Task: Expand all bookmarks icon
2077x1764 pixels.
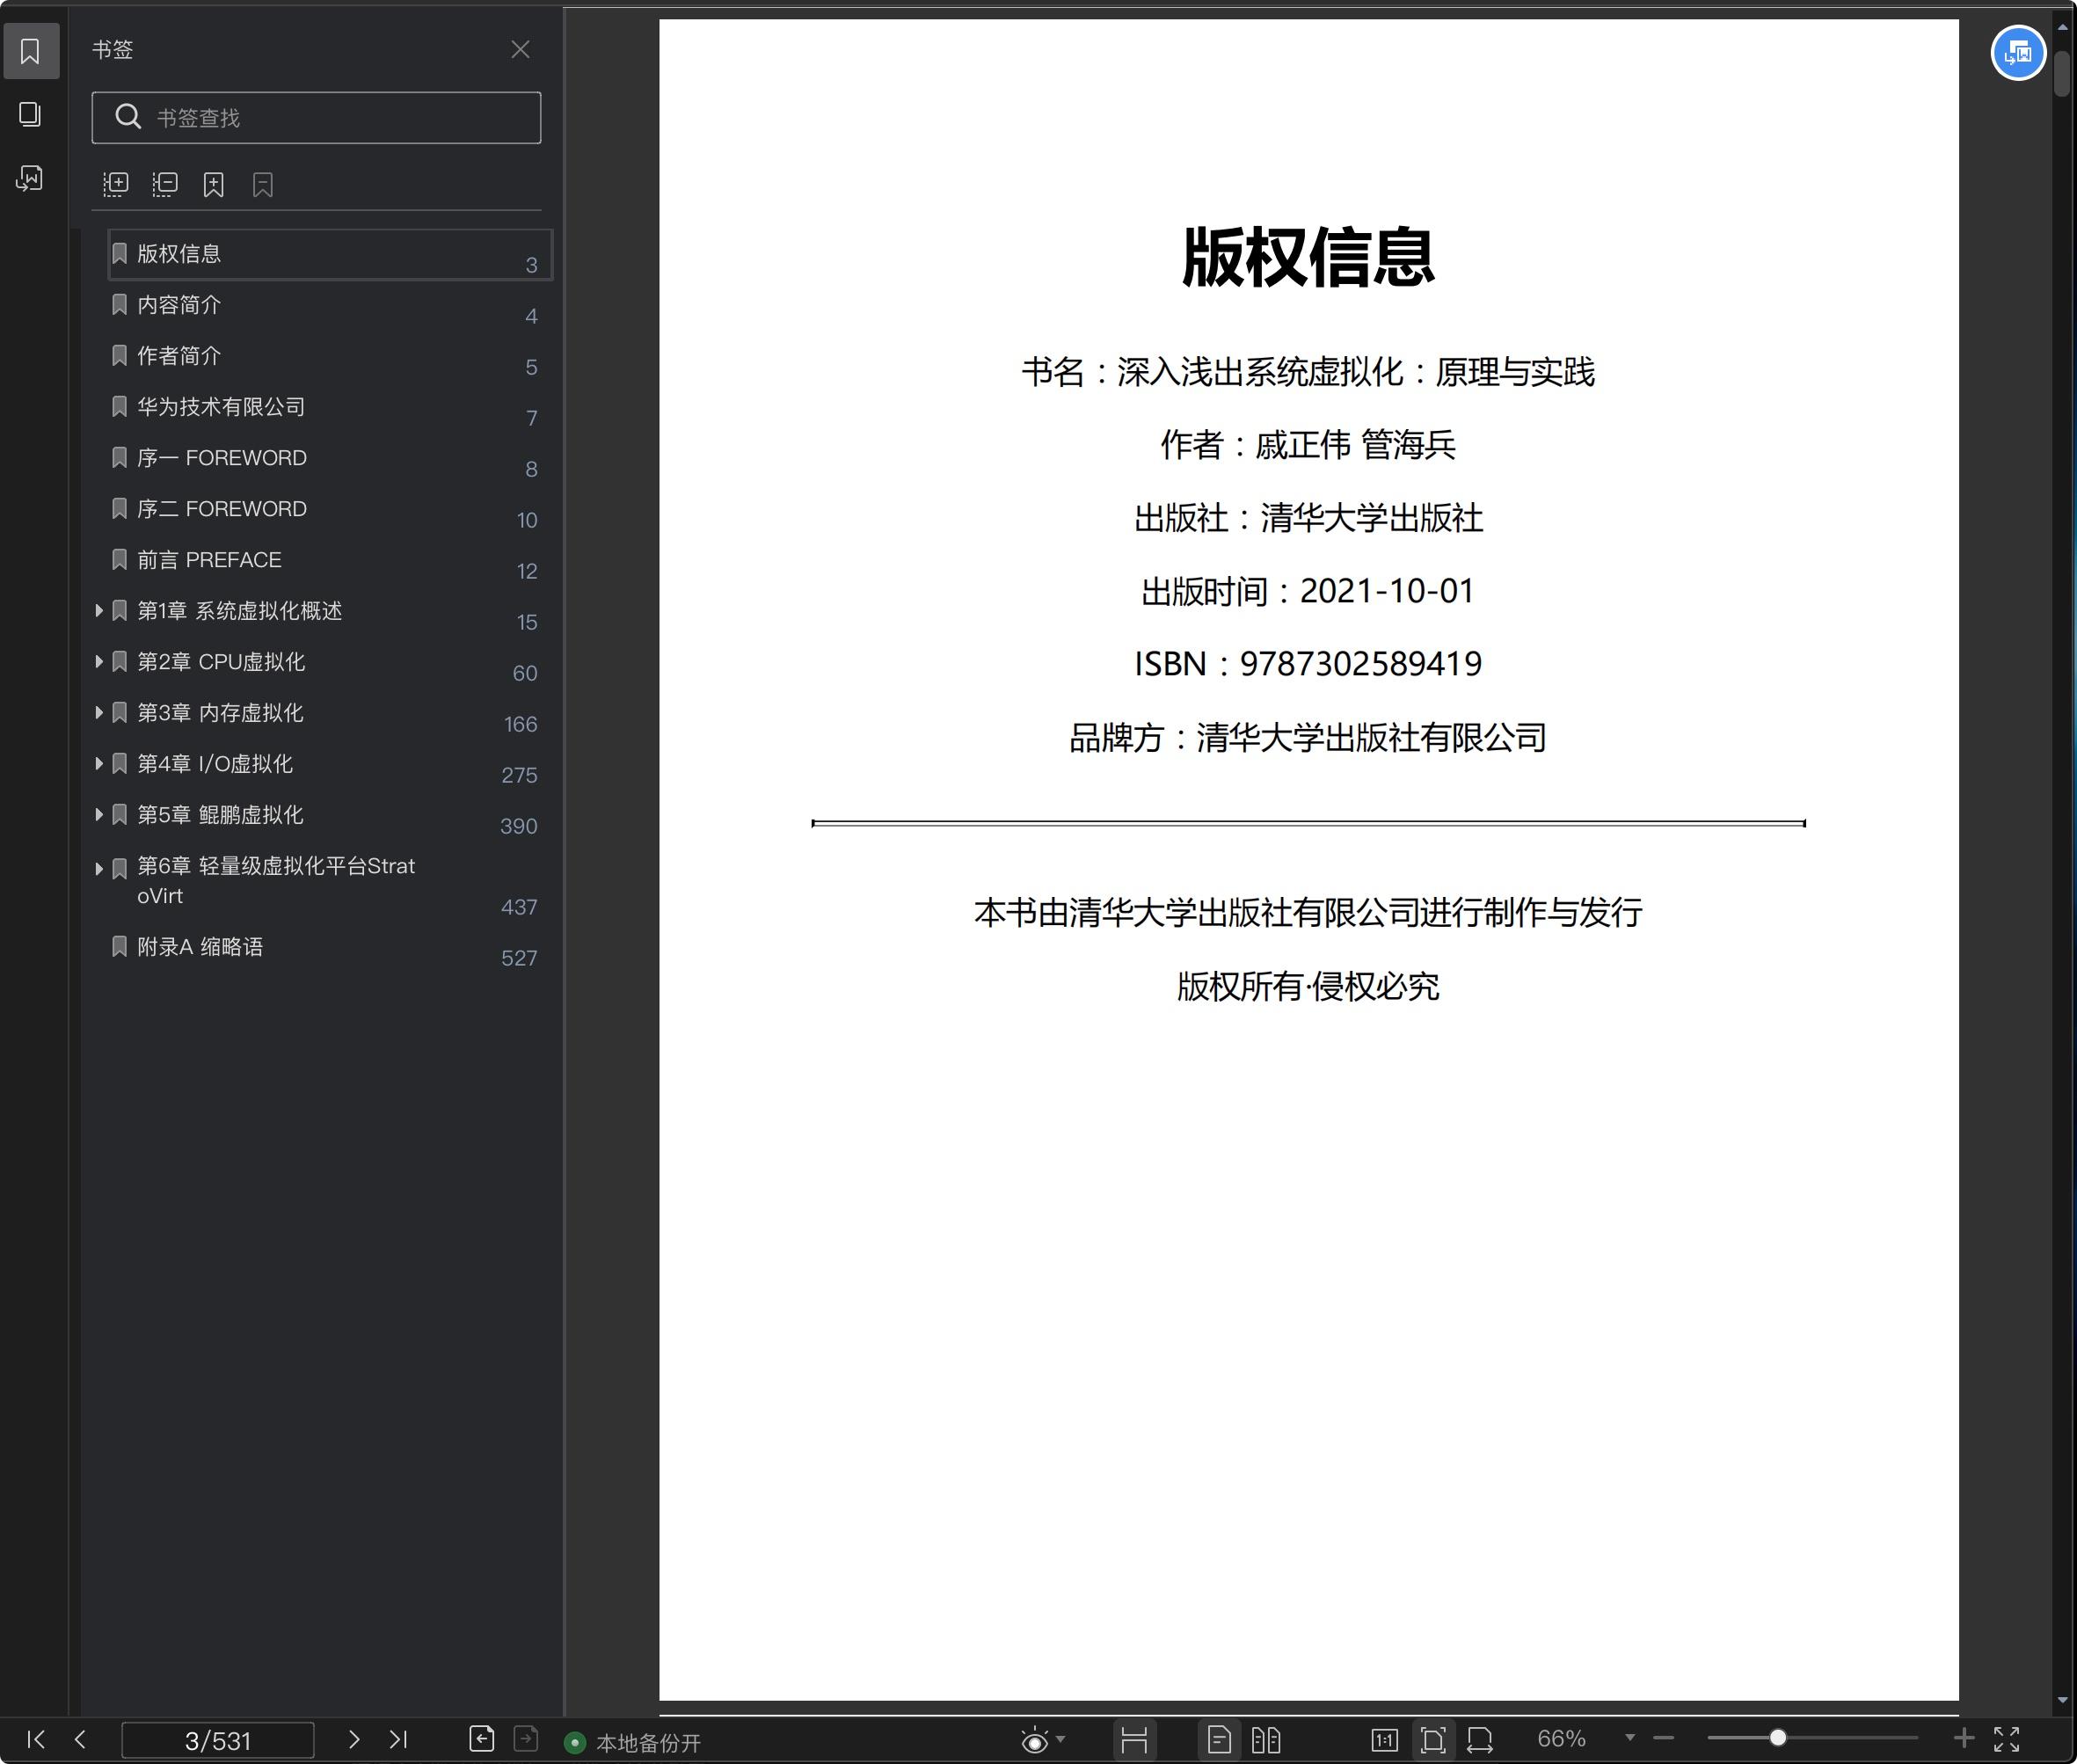Action: [116, 184]
